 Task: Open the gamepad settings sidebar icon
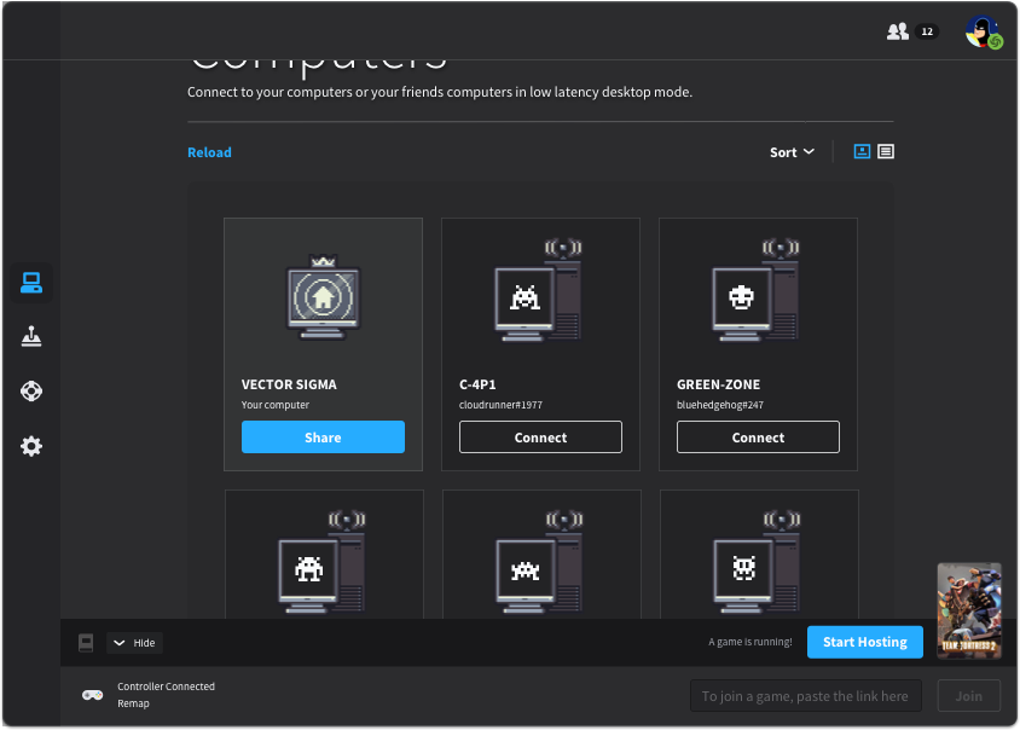(31, 391)
